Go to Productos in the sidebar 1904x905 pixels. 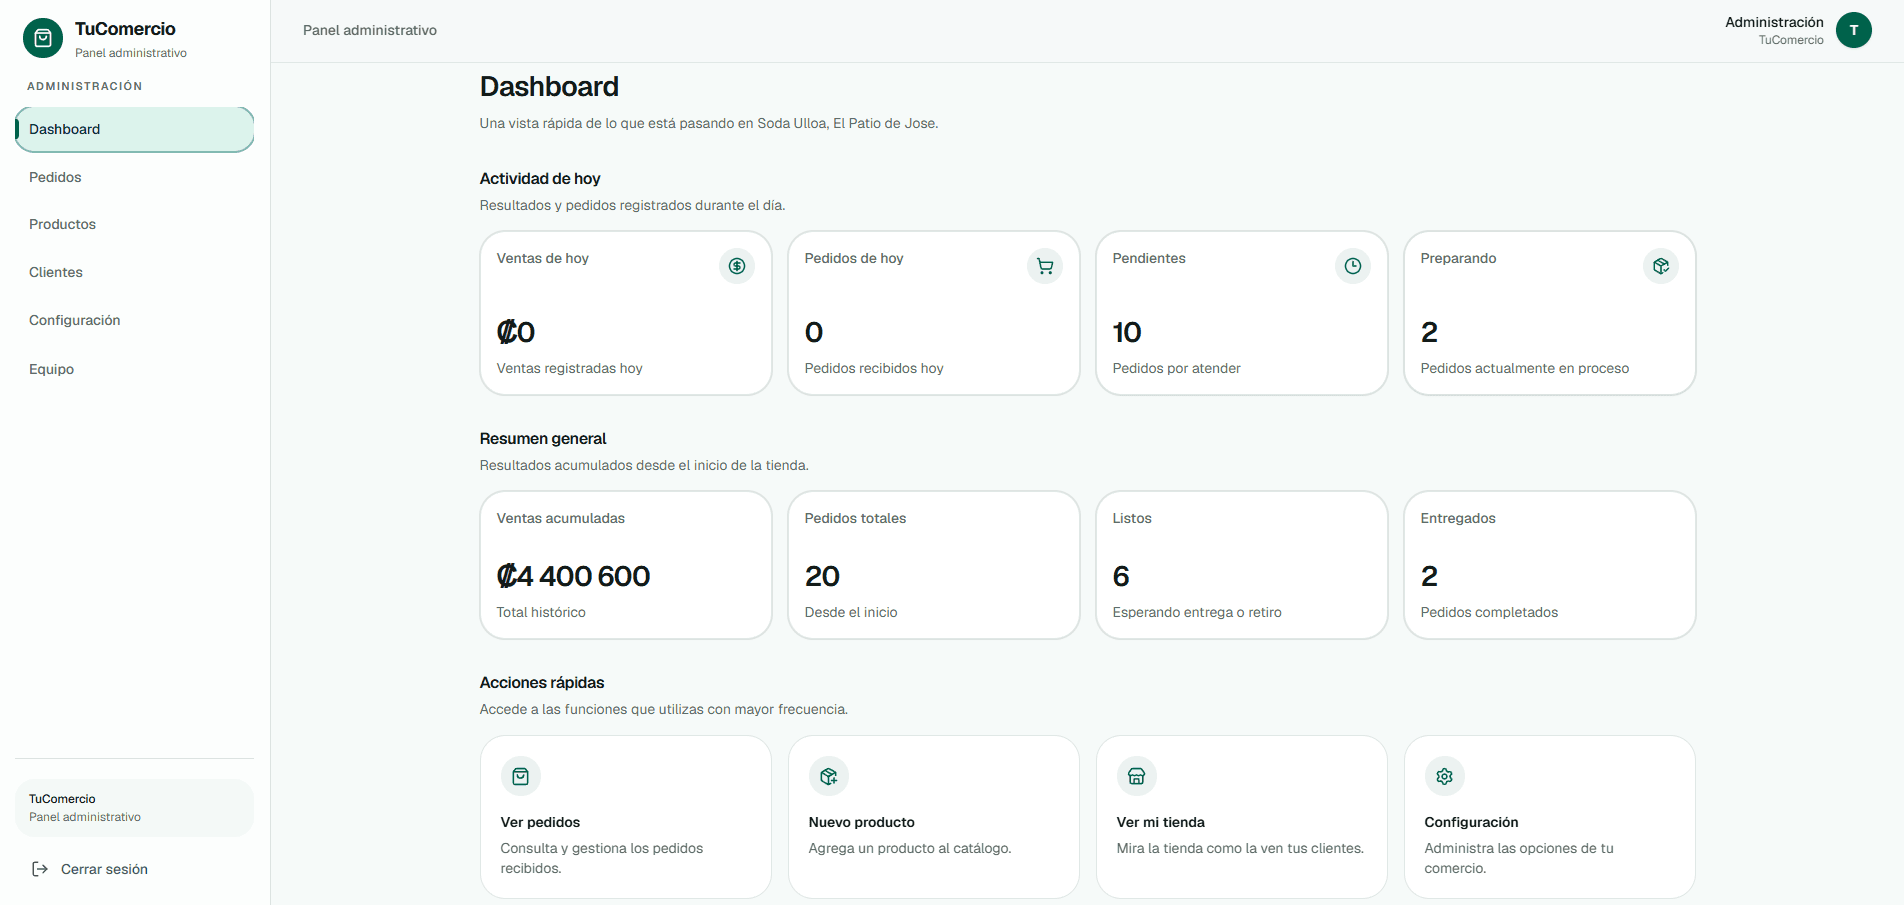click(x=135, y=224)
